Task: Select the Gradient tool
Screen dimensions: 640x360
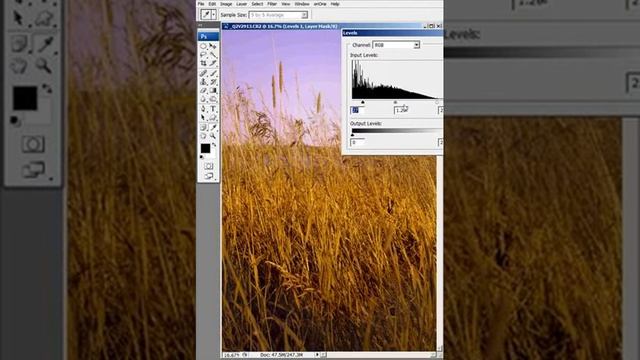Action: 213,90
